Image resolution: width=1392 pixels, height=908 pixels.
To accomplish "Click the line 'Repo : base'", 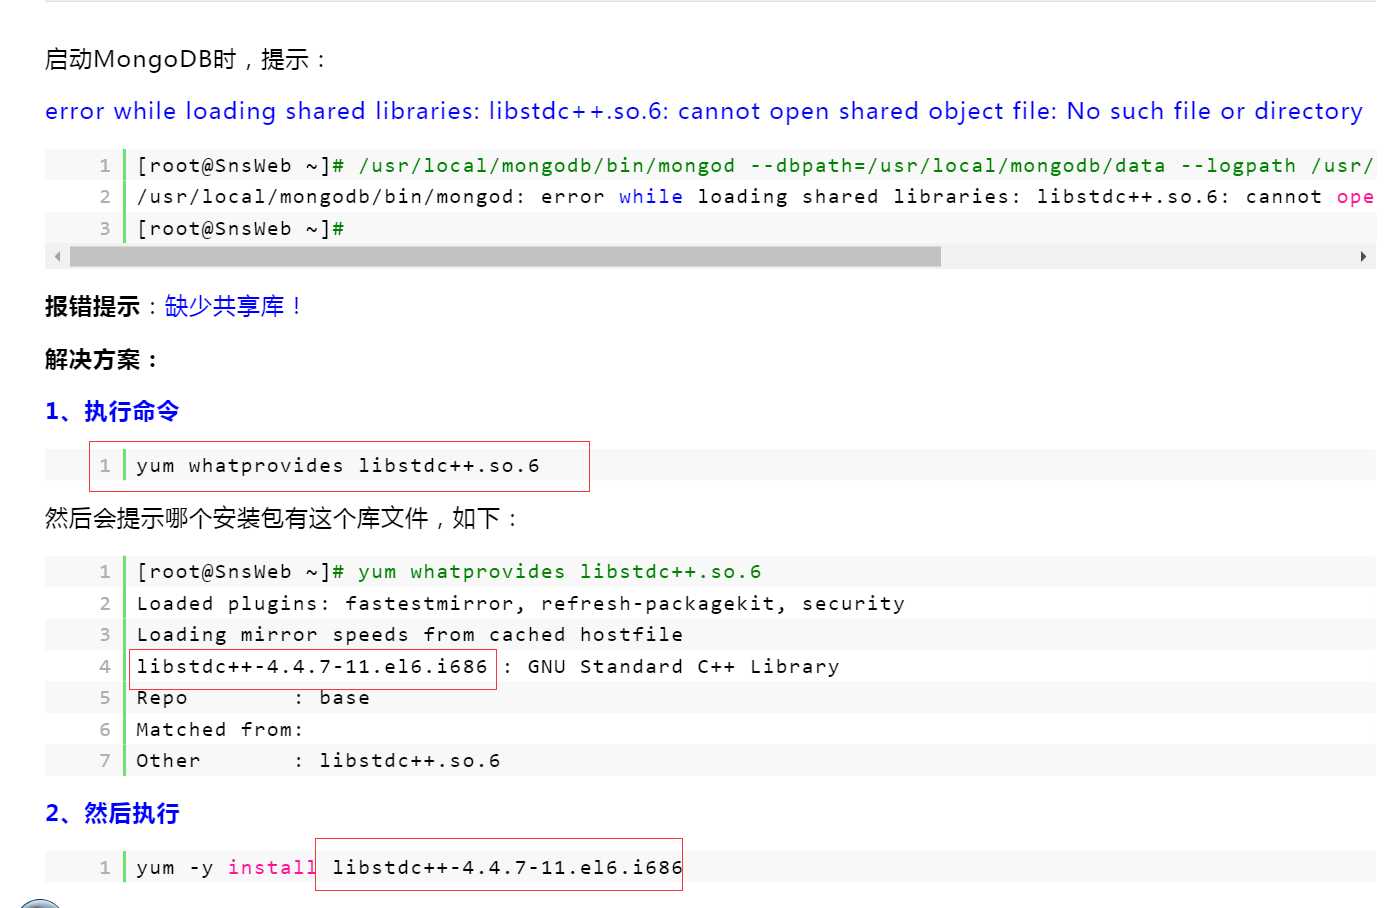I will (x=253, y=698).
